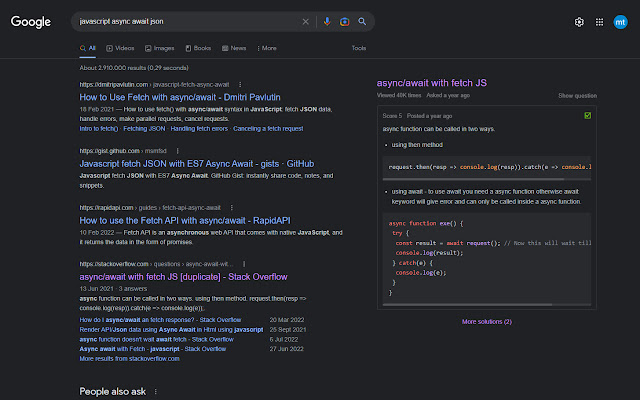Click the '25 Sept 2021' date
This screenshot has width=640, height=400.
click(288, 329)
